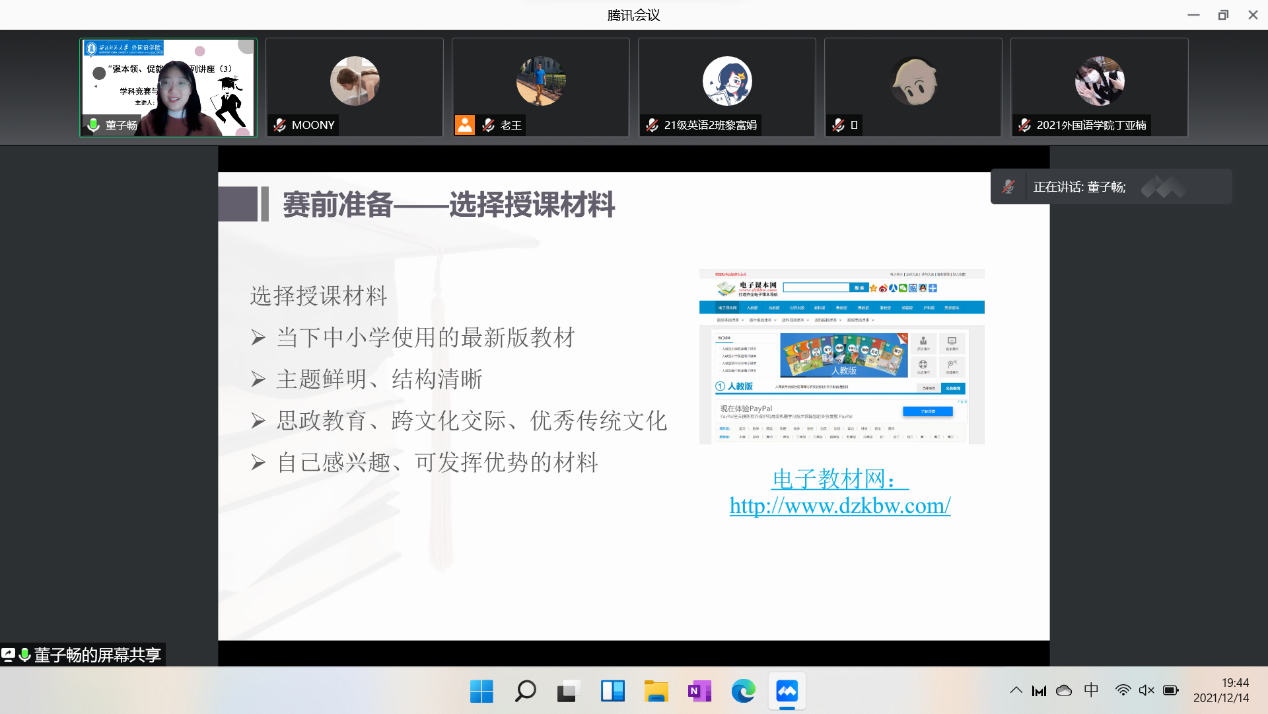
Task: Click the 董子畅的屏幕共享 screen share label
Action: [x=97, y=655]
